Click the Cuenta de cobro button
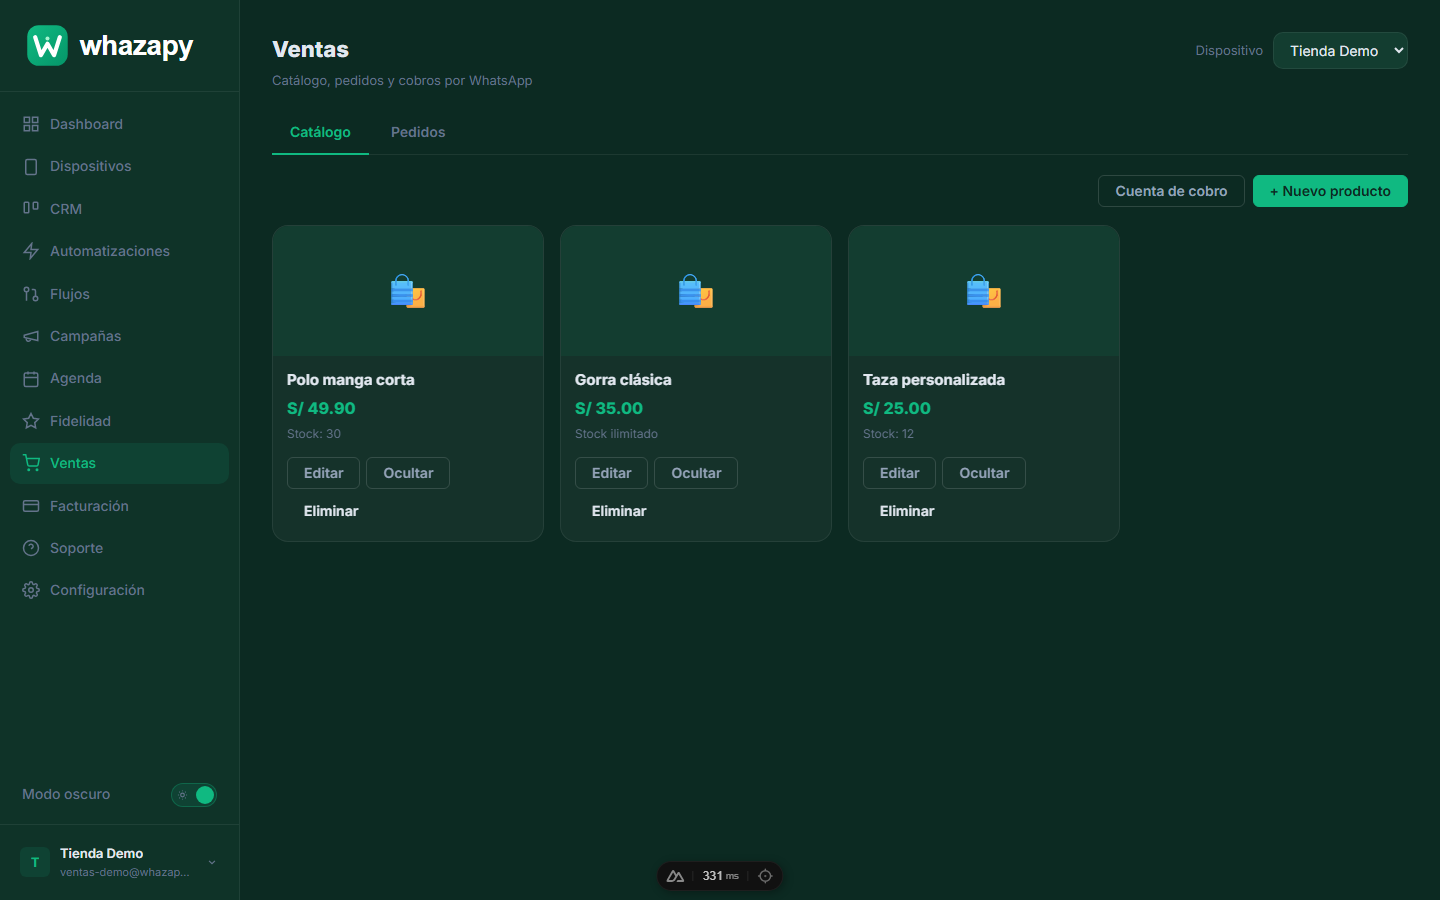 tap(1171, 191)
